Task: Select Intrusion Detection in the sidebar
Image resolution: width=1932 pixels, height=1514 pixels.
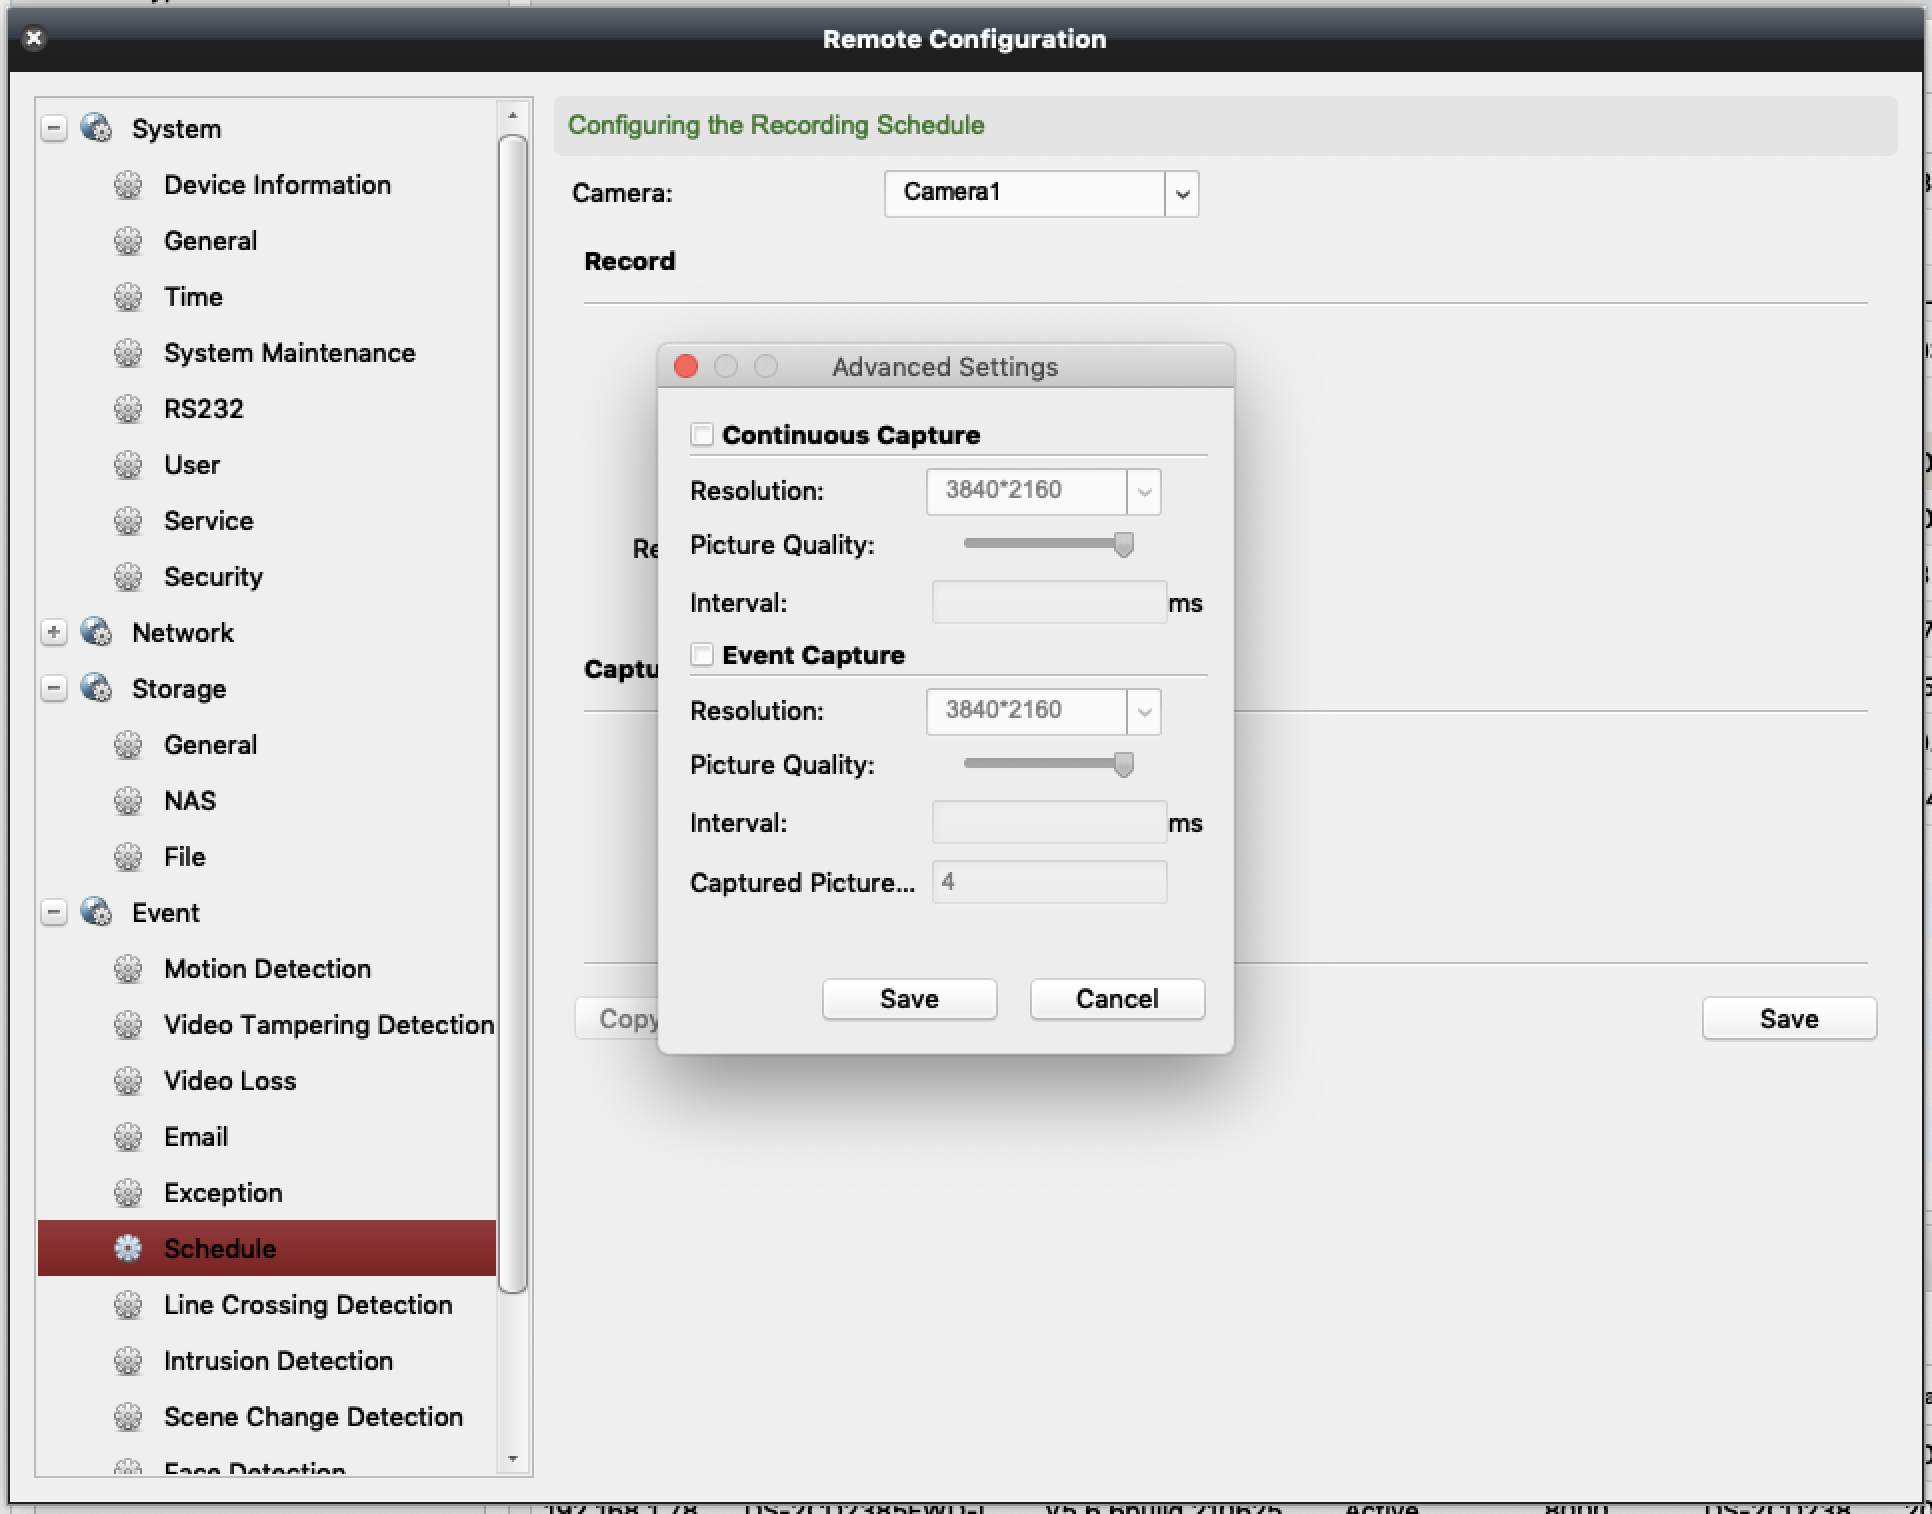Action: point(278,1361)
